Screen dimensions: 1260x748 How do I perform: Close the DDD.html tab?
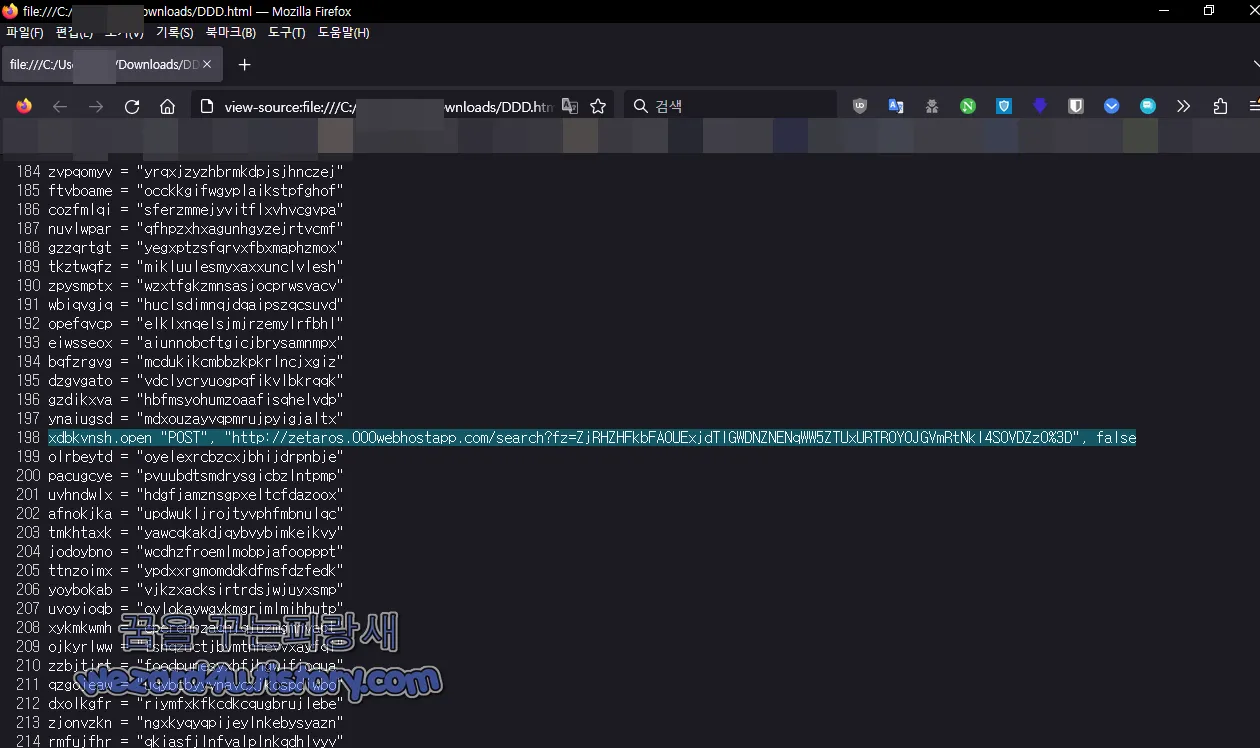[x=207, y=65]
